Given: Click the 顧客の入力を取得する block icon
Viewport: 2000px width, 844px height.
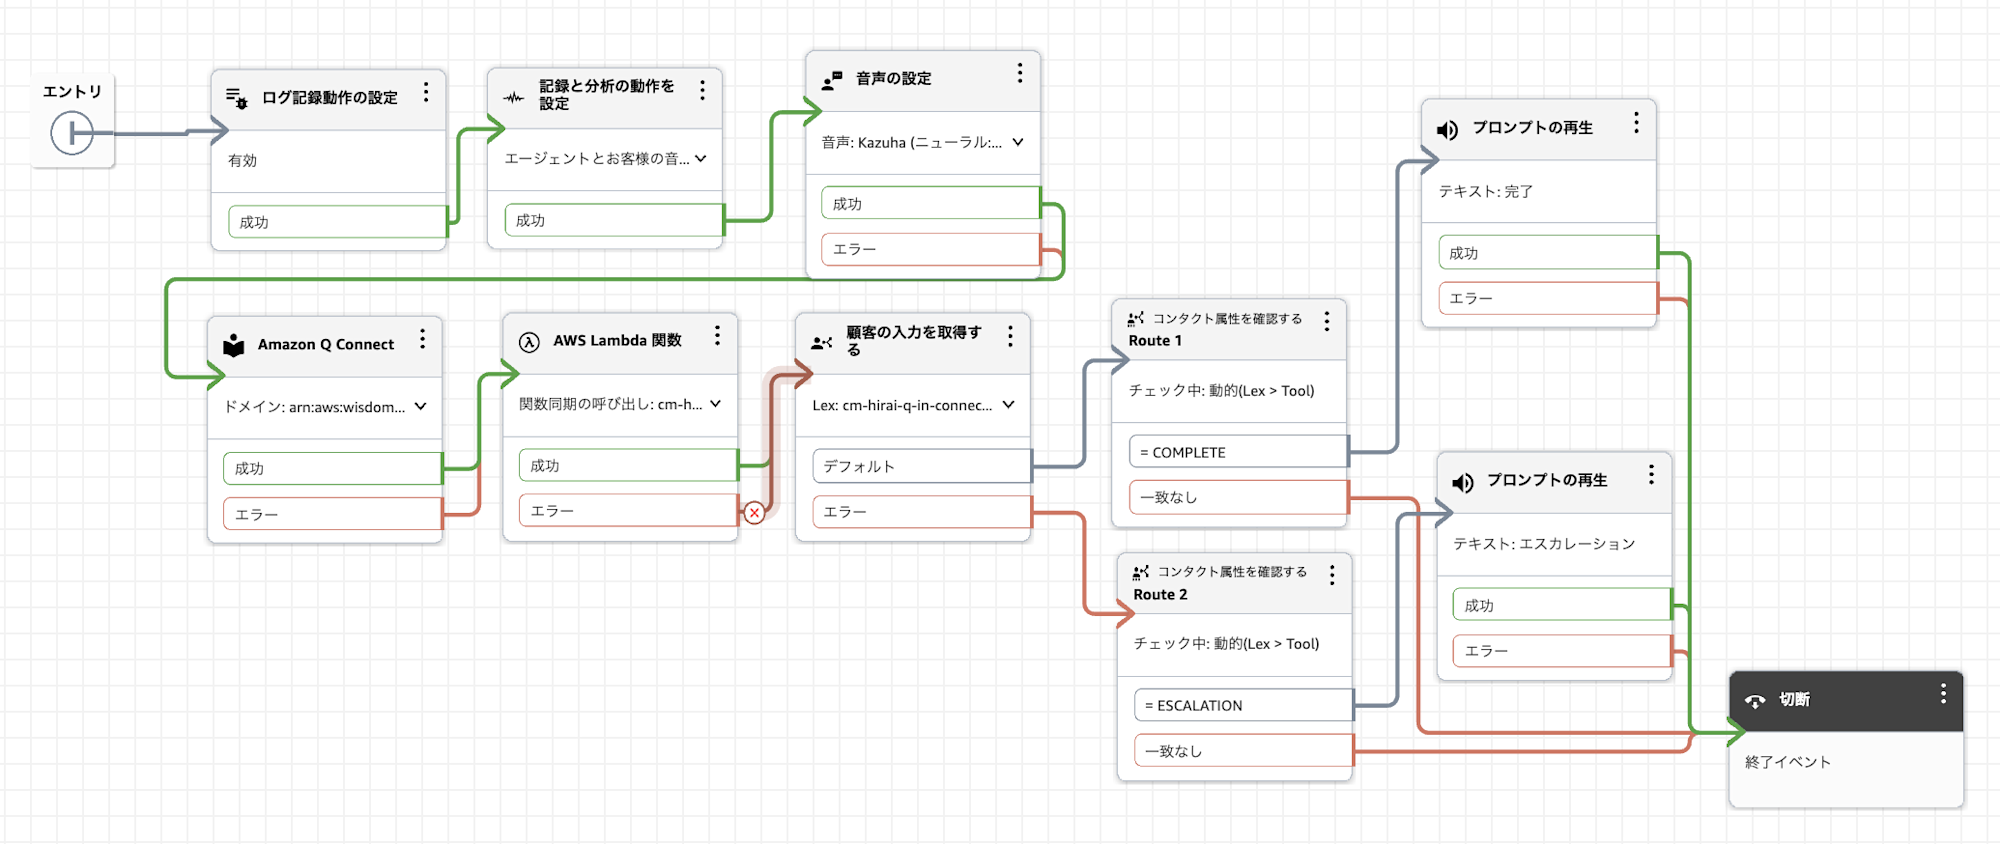Looking at the screenshot, I should [822, 342].
